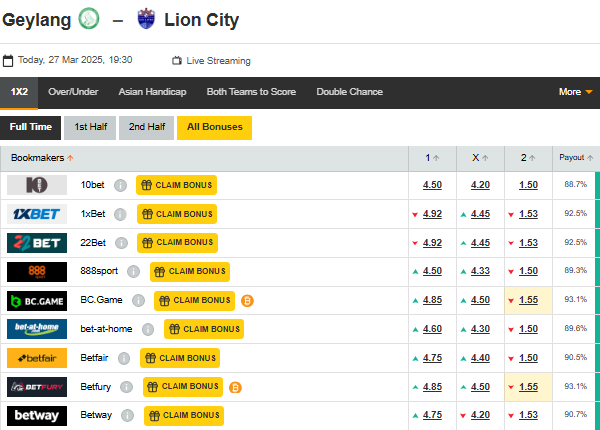
Task: Open the Both Teams to Score tab
Action: [251, 92]
